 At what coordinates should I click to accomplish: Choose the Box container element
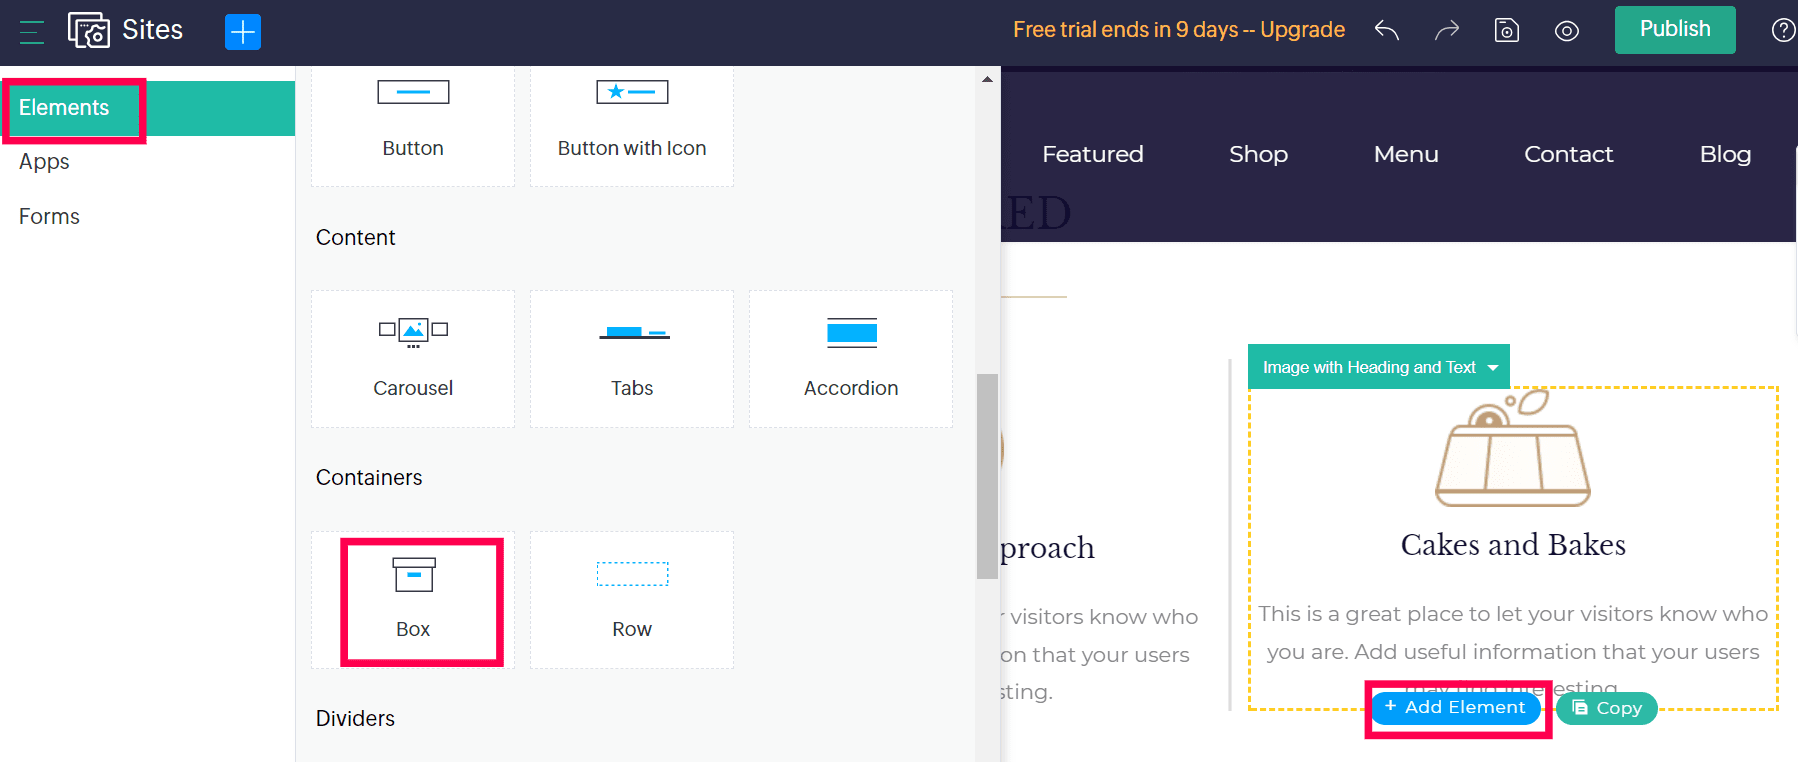pyautogui.click(x=413, y=600)
